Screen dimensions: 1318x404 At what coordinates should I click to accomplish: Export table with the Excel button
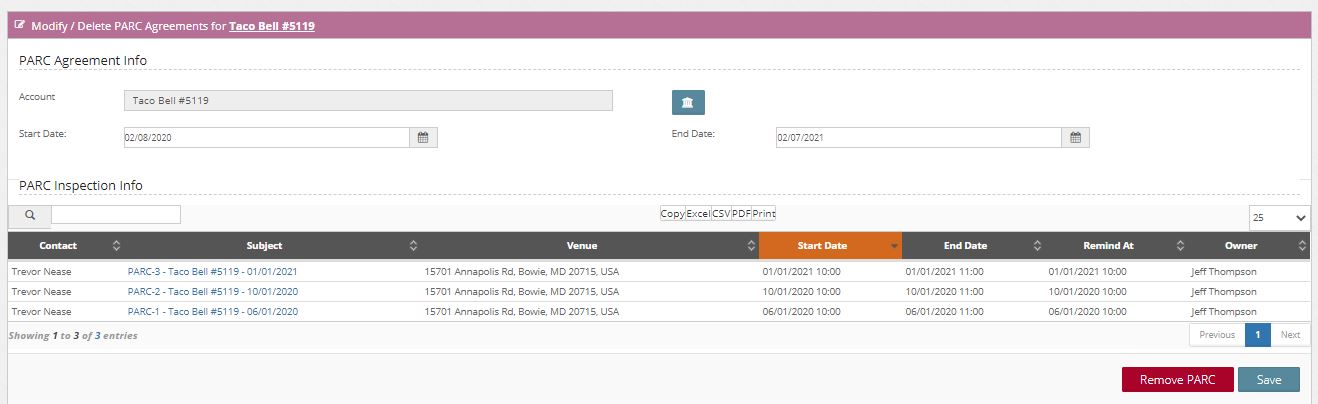[x=698, y=213]
